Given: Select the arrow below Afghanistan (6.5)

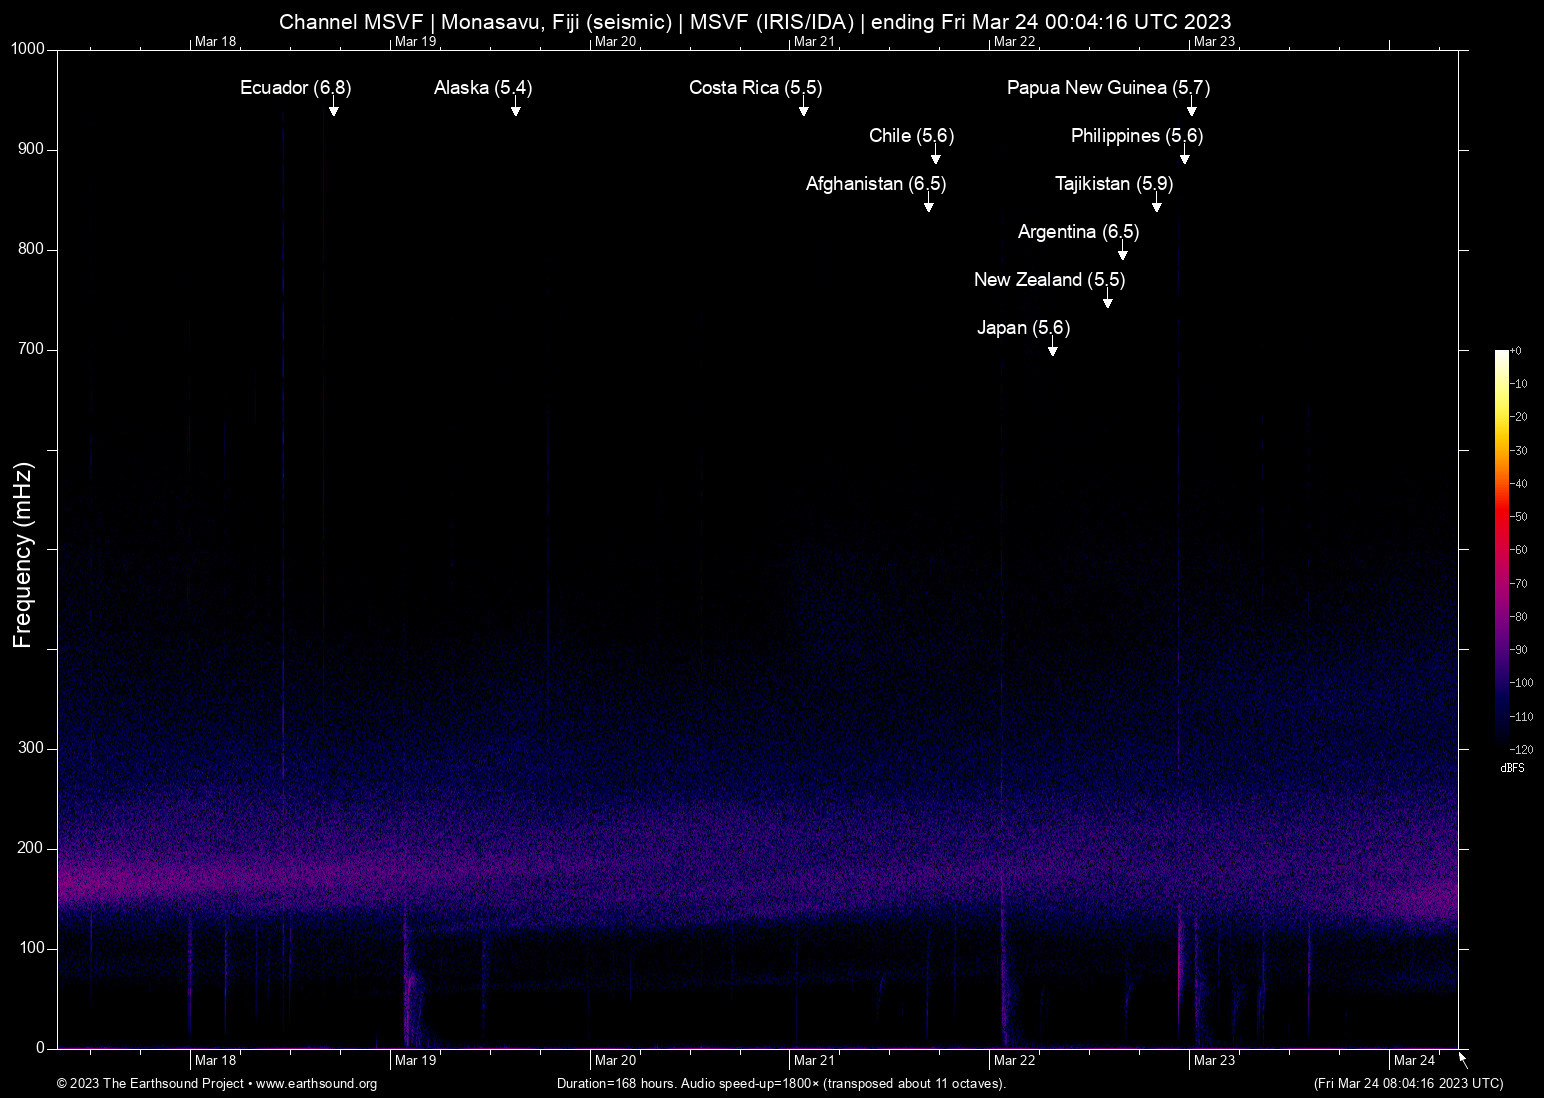Looking at the screenshot, I should tap(928, 203).
